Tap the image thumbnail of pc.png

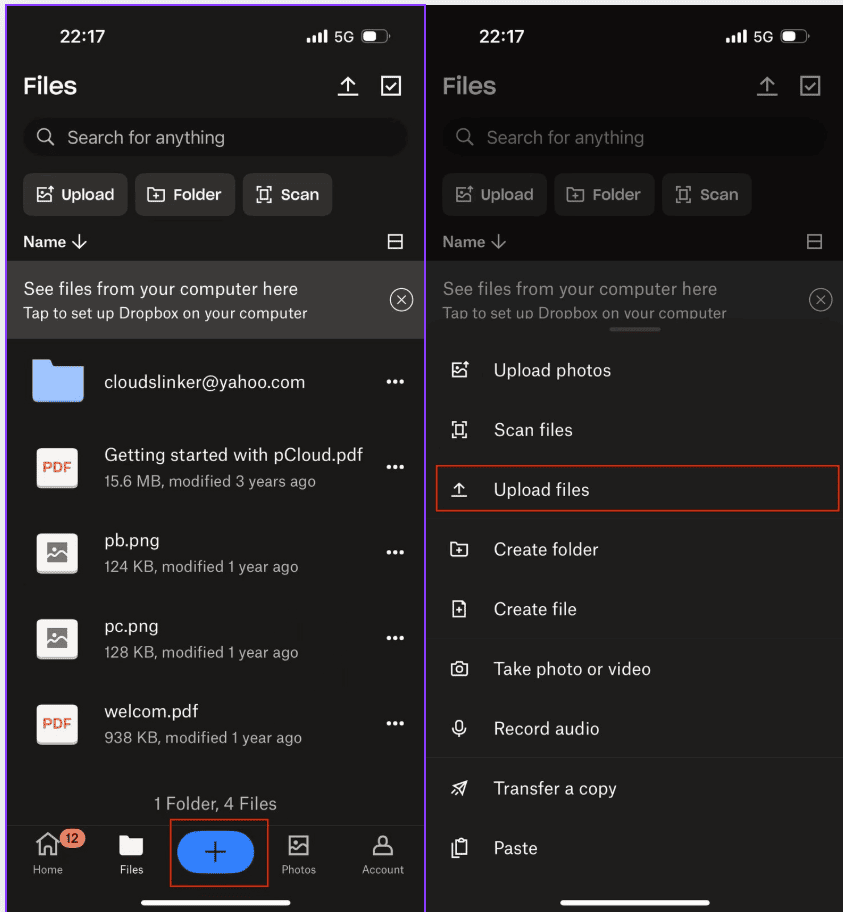click(x=57, y=639)
